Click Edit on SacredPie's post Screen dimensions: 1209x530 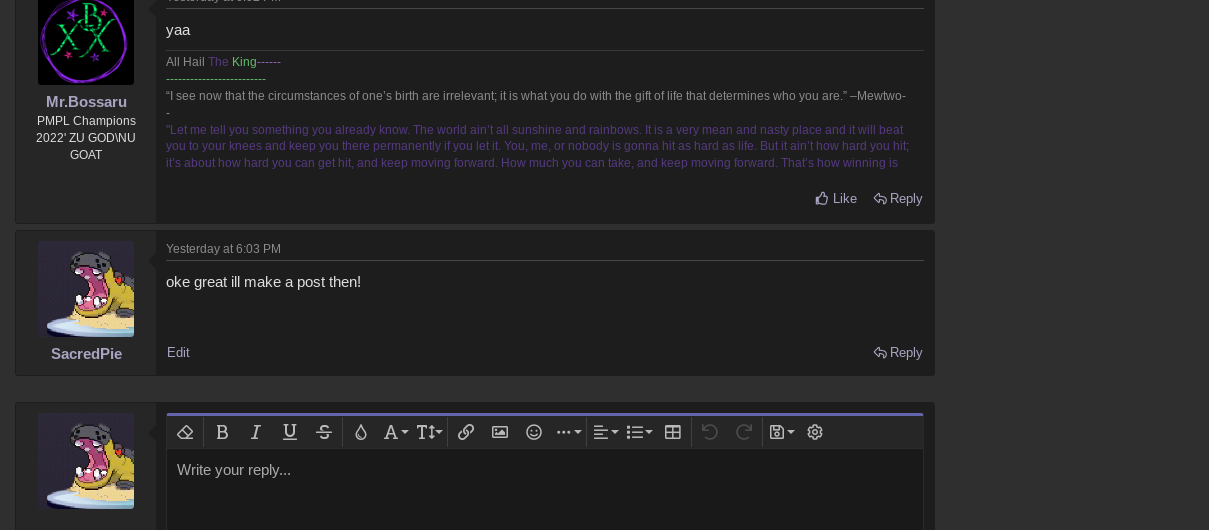point(178,353)
